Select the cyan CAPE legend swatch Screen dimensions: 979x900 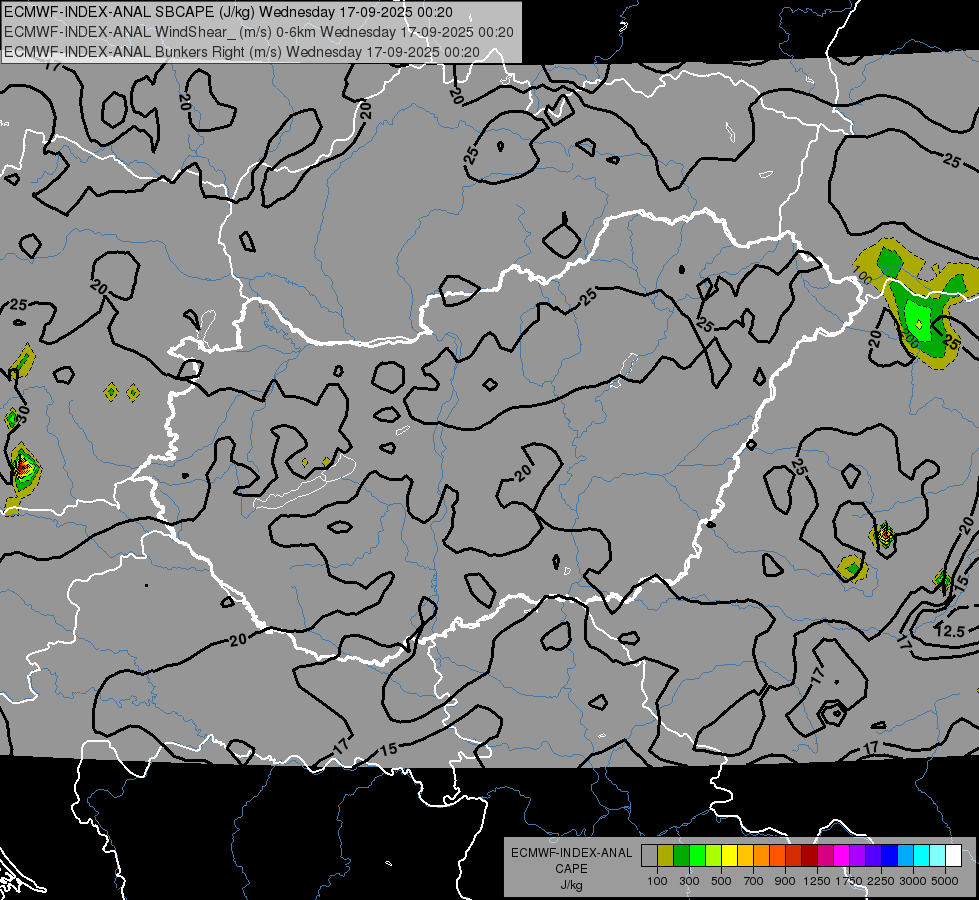[922, 855]
